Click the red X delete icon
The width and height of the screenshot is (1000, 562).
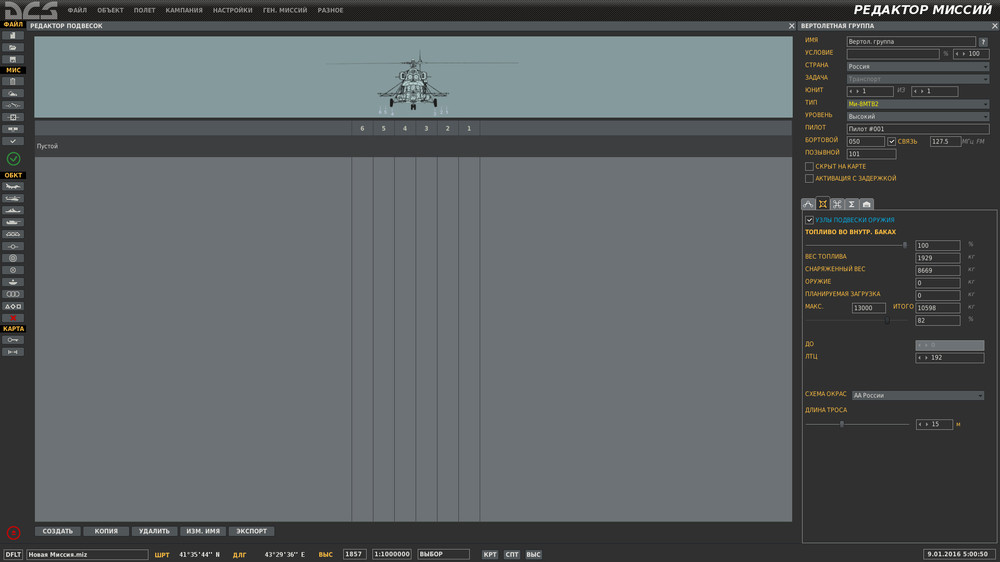pos(13,318)
